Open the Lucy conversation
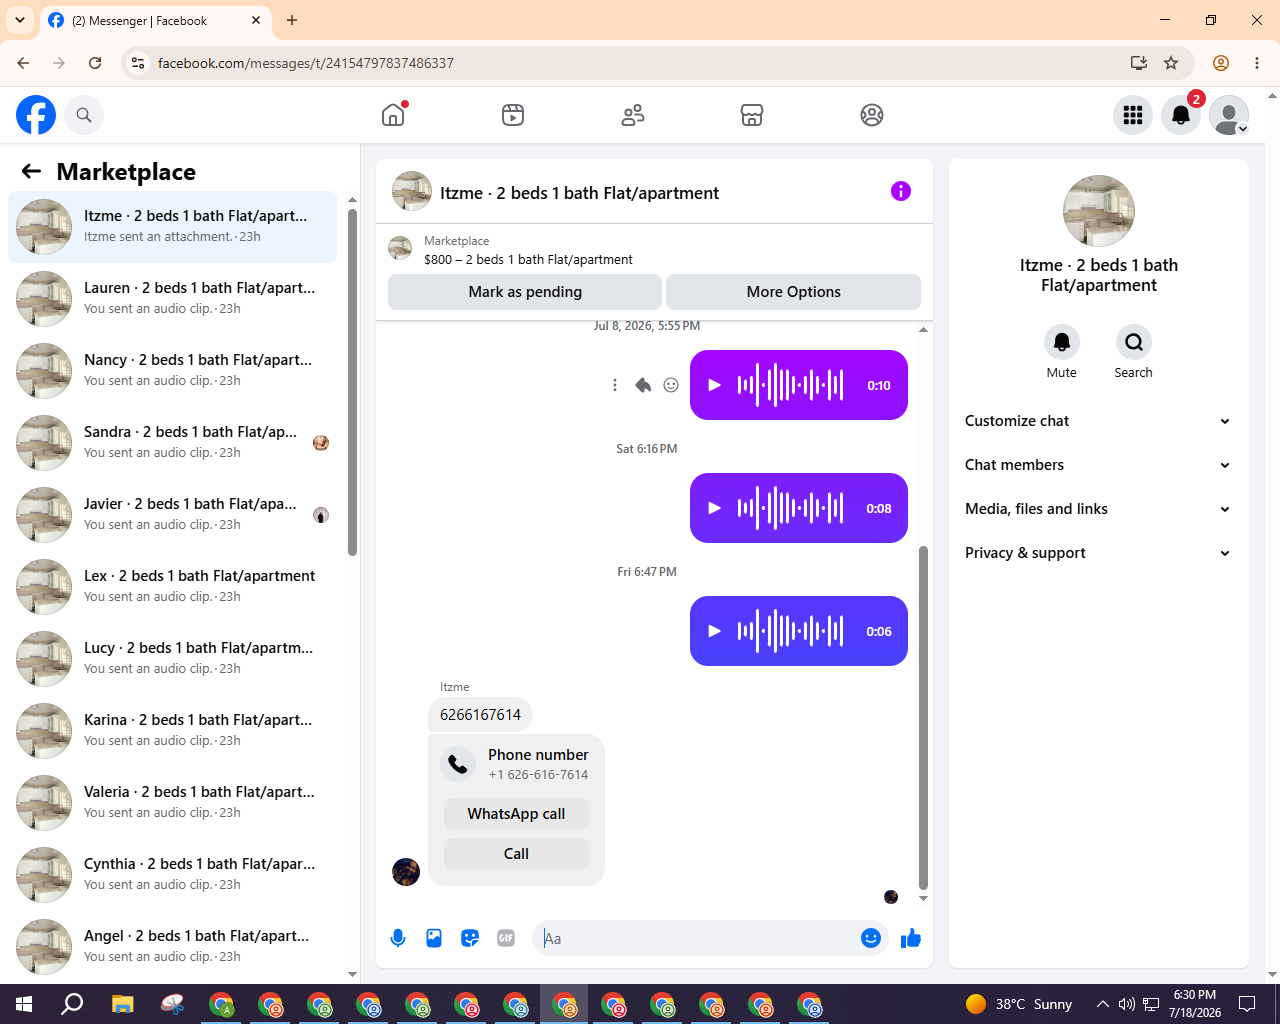The image size is (1280, 1024). (x=173, y=659)
